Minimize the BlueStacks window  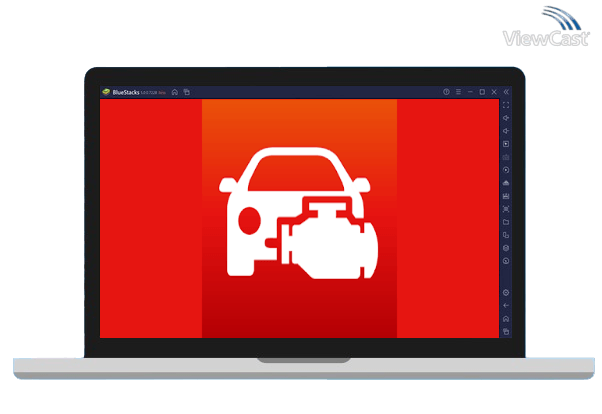tap(470, 92)
